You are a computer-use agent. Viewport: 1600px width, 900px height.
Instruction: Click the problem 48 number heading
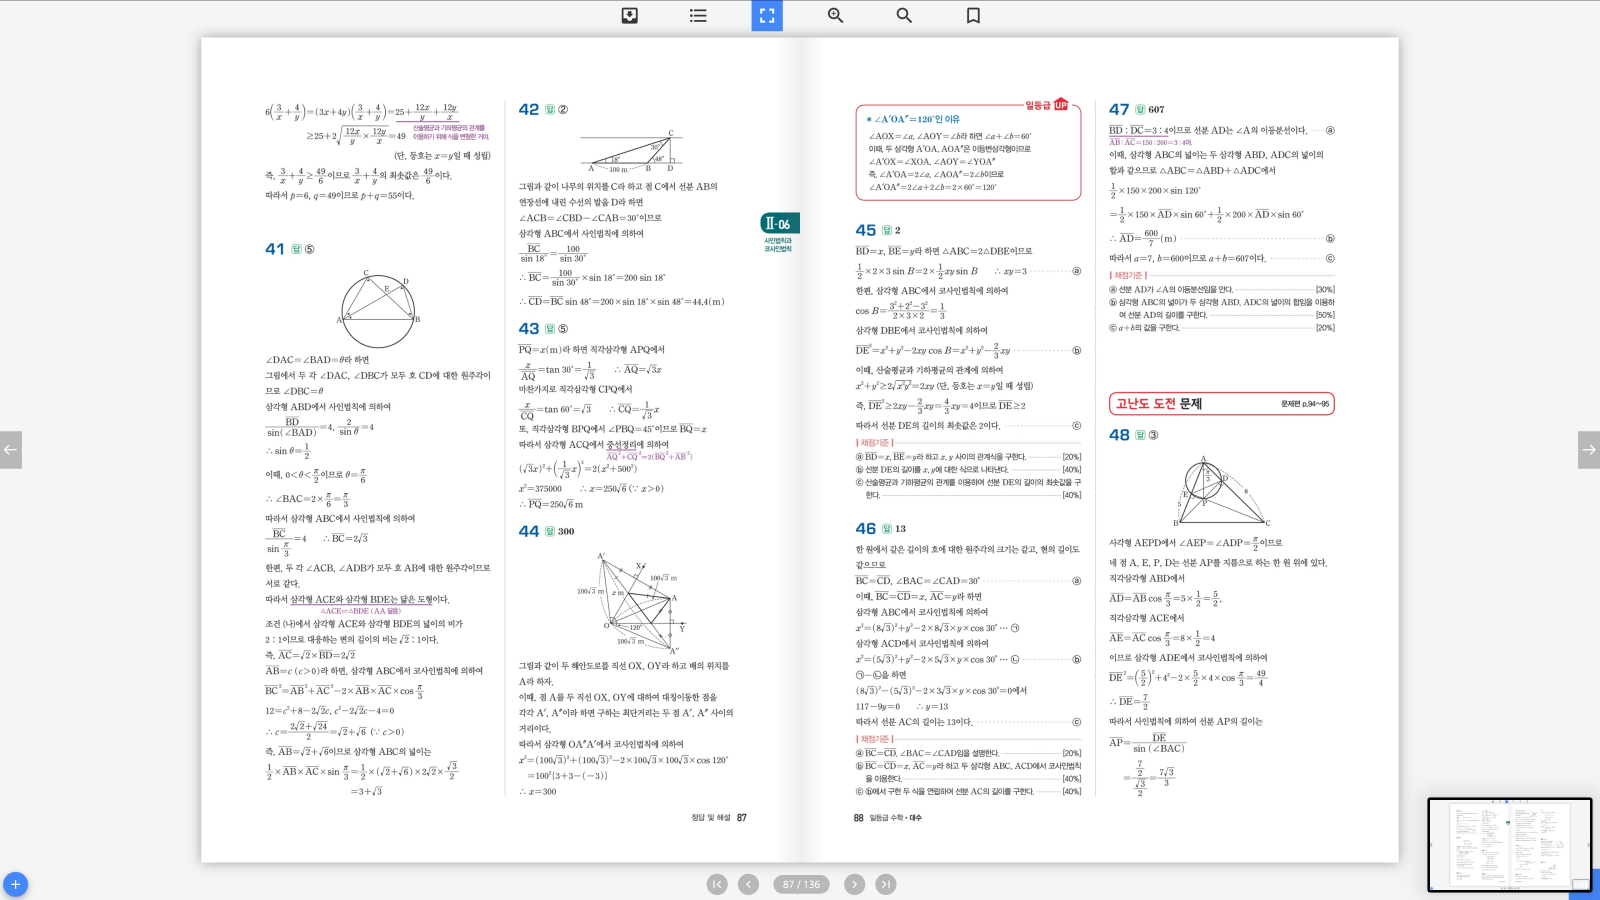point(1119,435)
